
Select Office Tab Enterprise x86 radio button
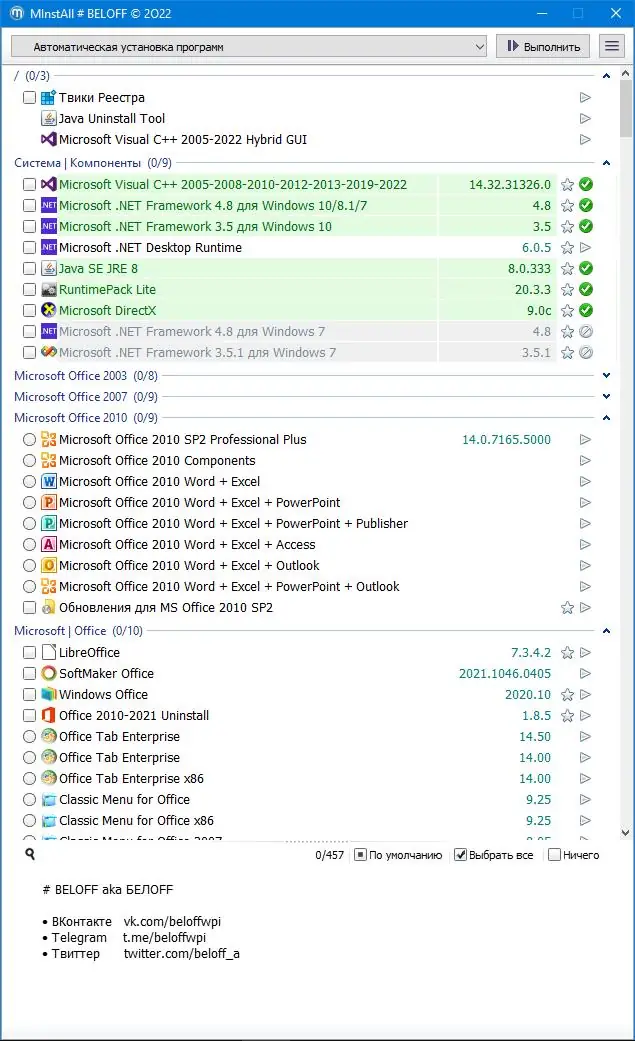(29, 778)
